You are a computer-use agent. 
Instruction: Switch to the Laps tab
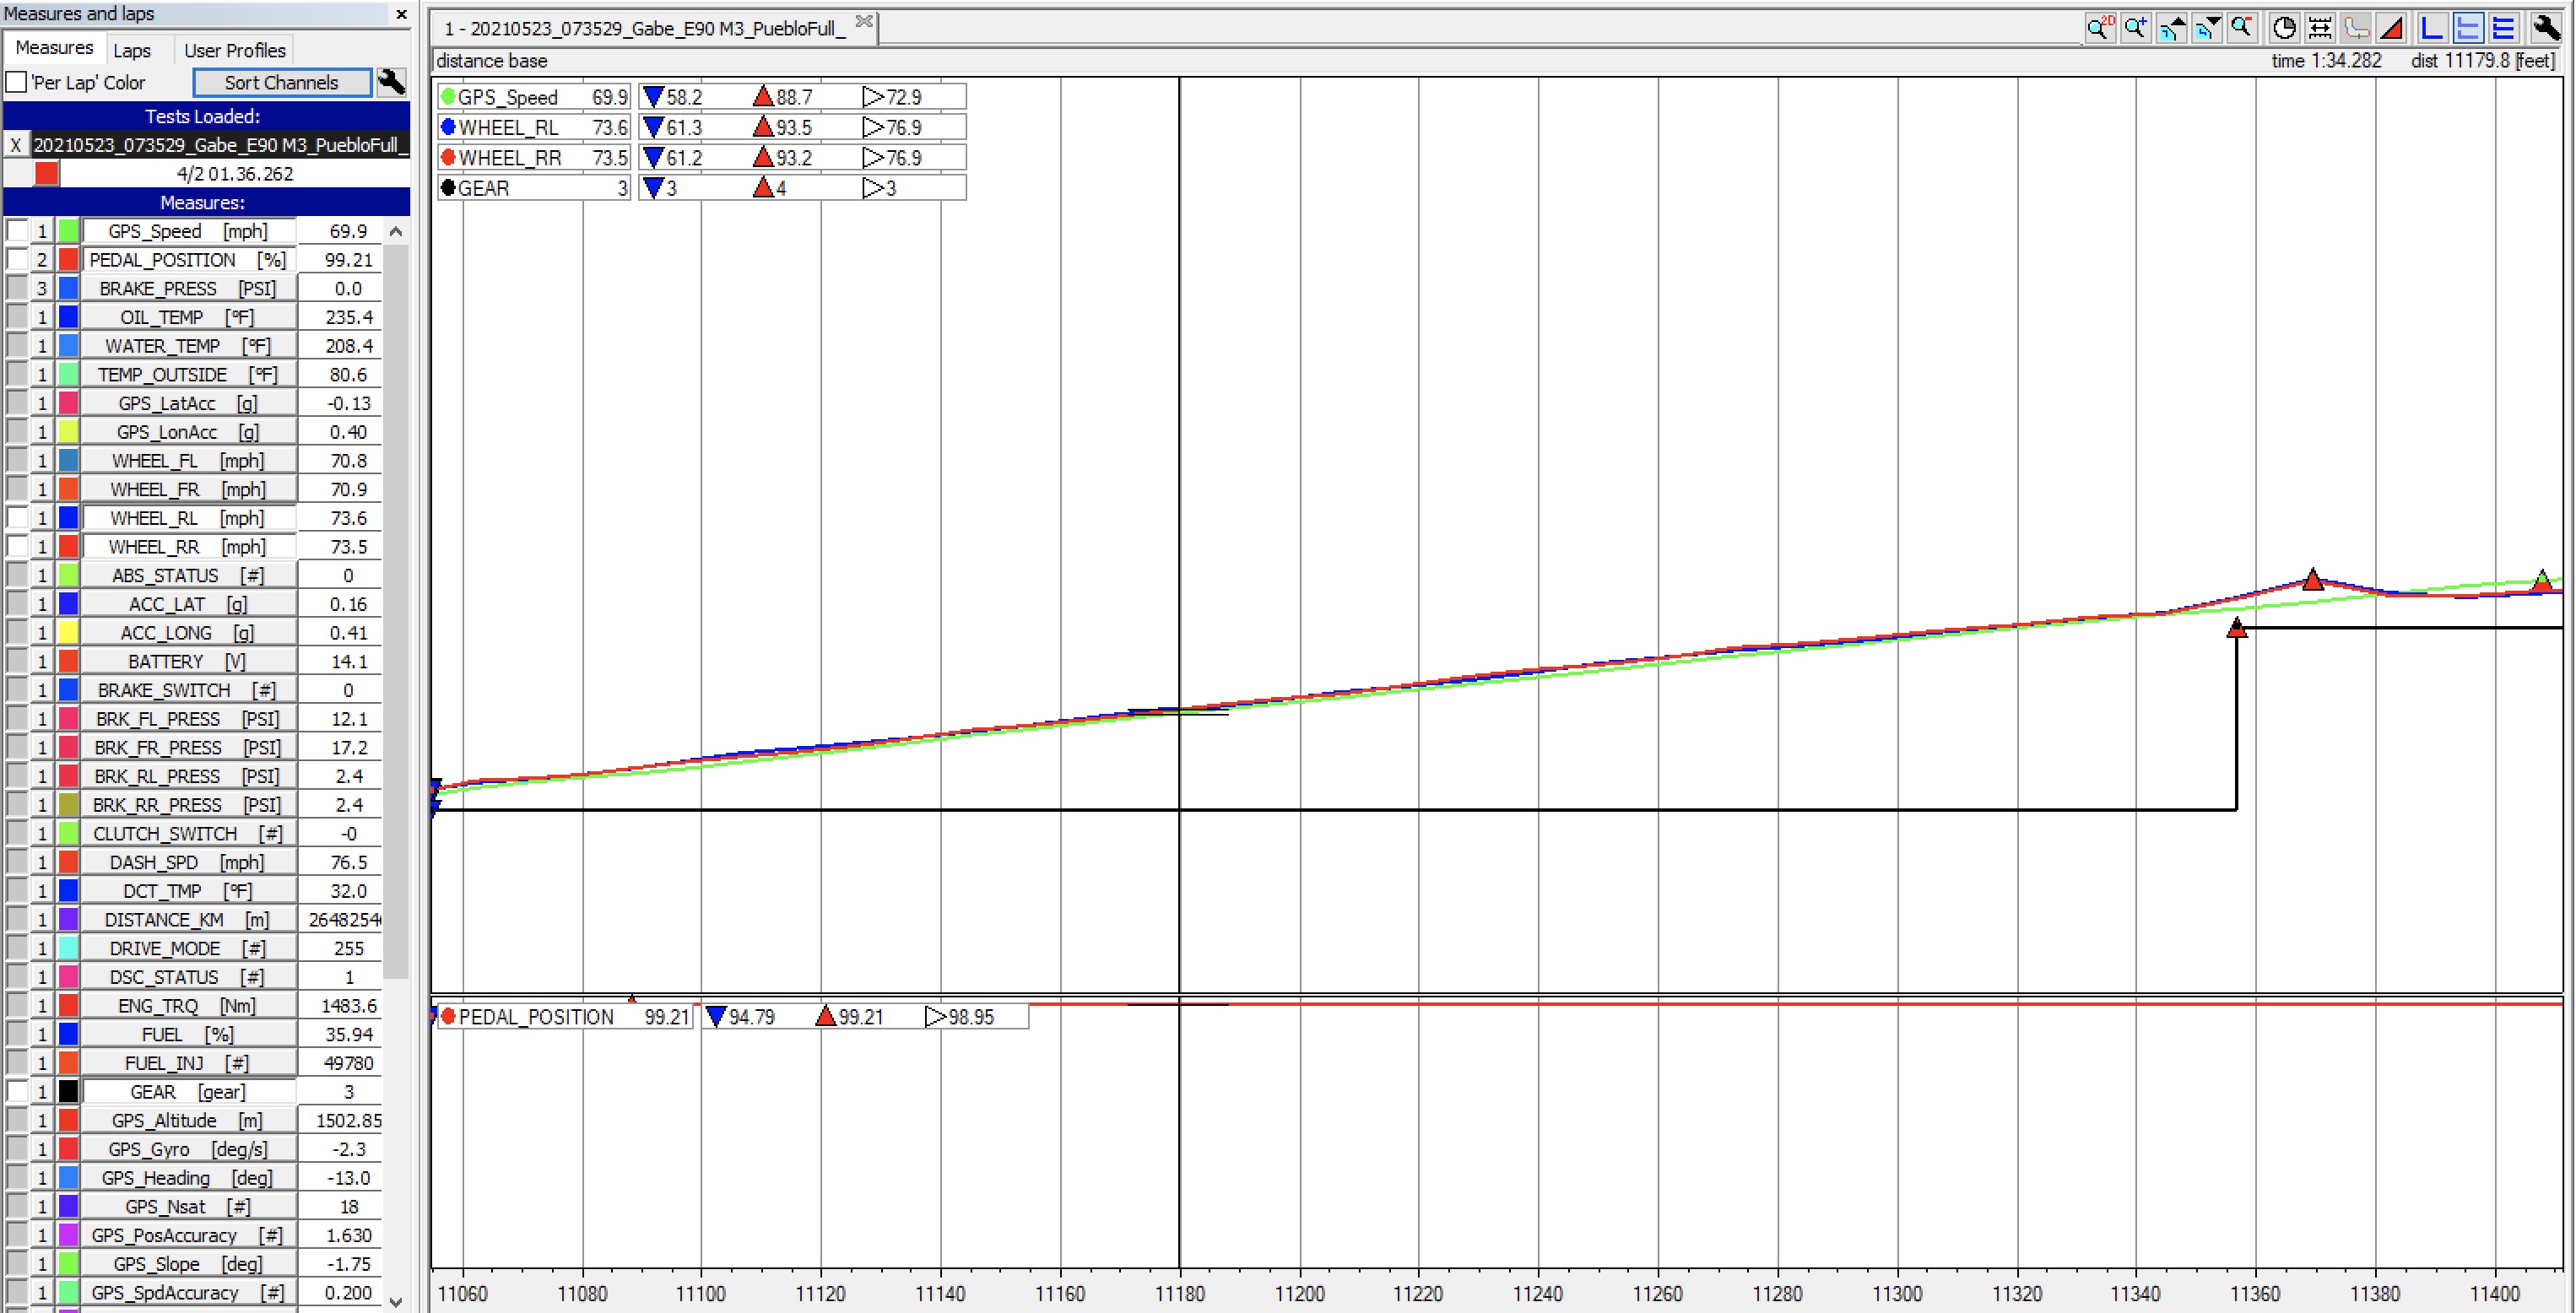(x=132, y=50)
